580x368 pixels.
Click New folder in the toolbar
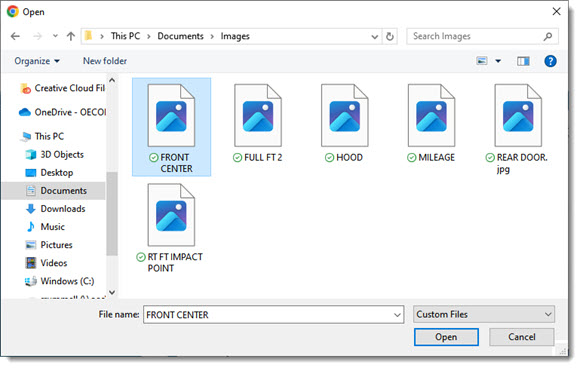pyautogui.click(x=105, y=61)
